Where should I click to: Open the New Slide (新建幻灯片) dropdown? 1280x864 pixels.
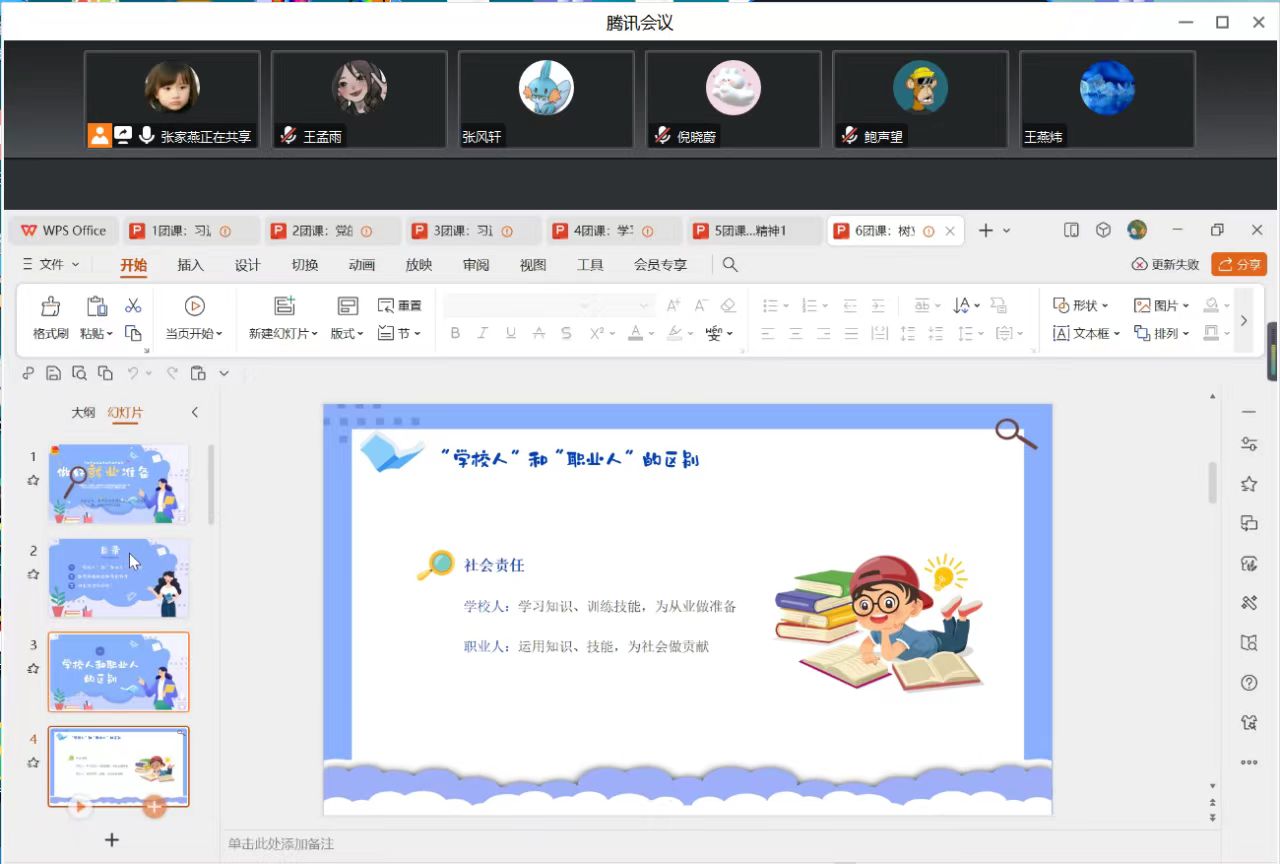click(283, 333)
